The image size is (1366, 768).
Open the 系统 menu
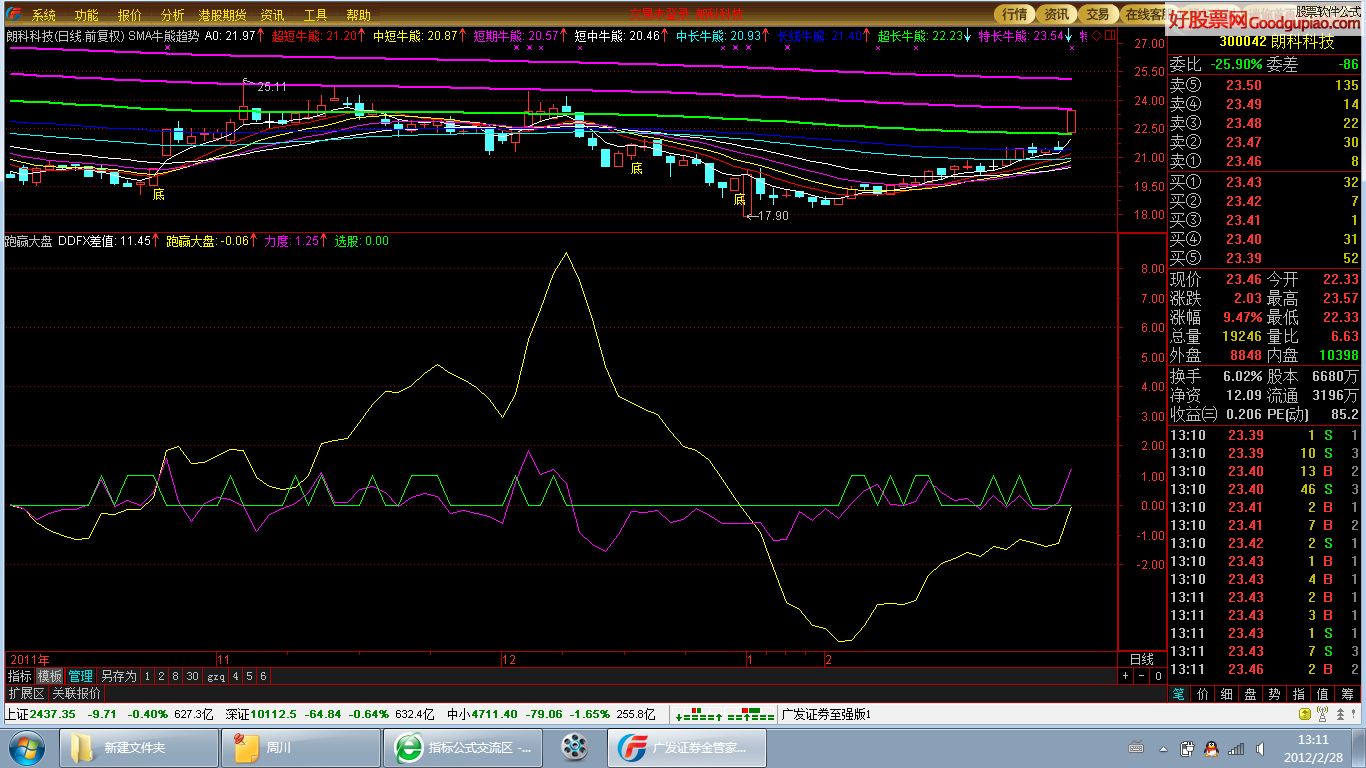point(43,15)
